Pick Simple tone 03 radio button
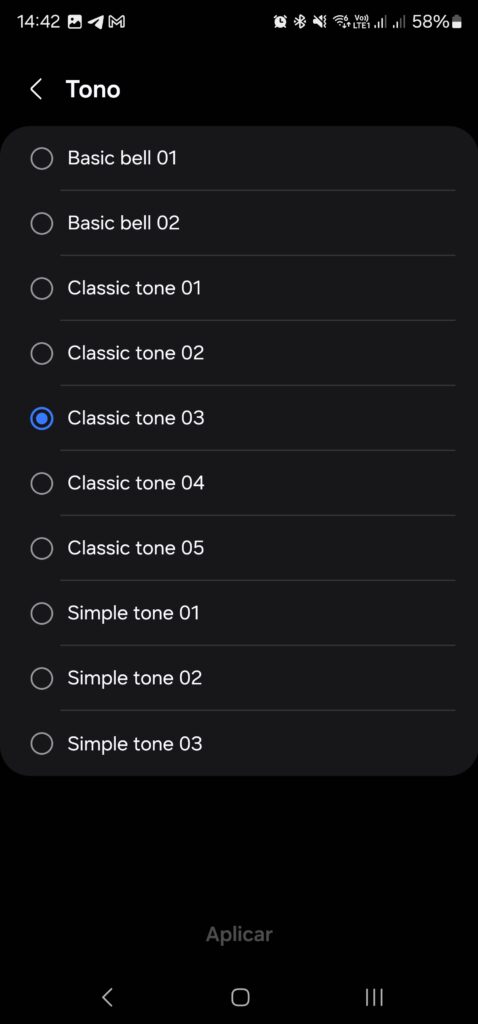Image resolution: width=478 pixels, height=1024 pixels. [x=42, y=743]
